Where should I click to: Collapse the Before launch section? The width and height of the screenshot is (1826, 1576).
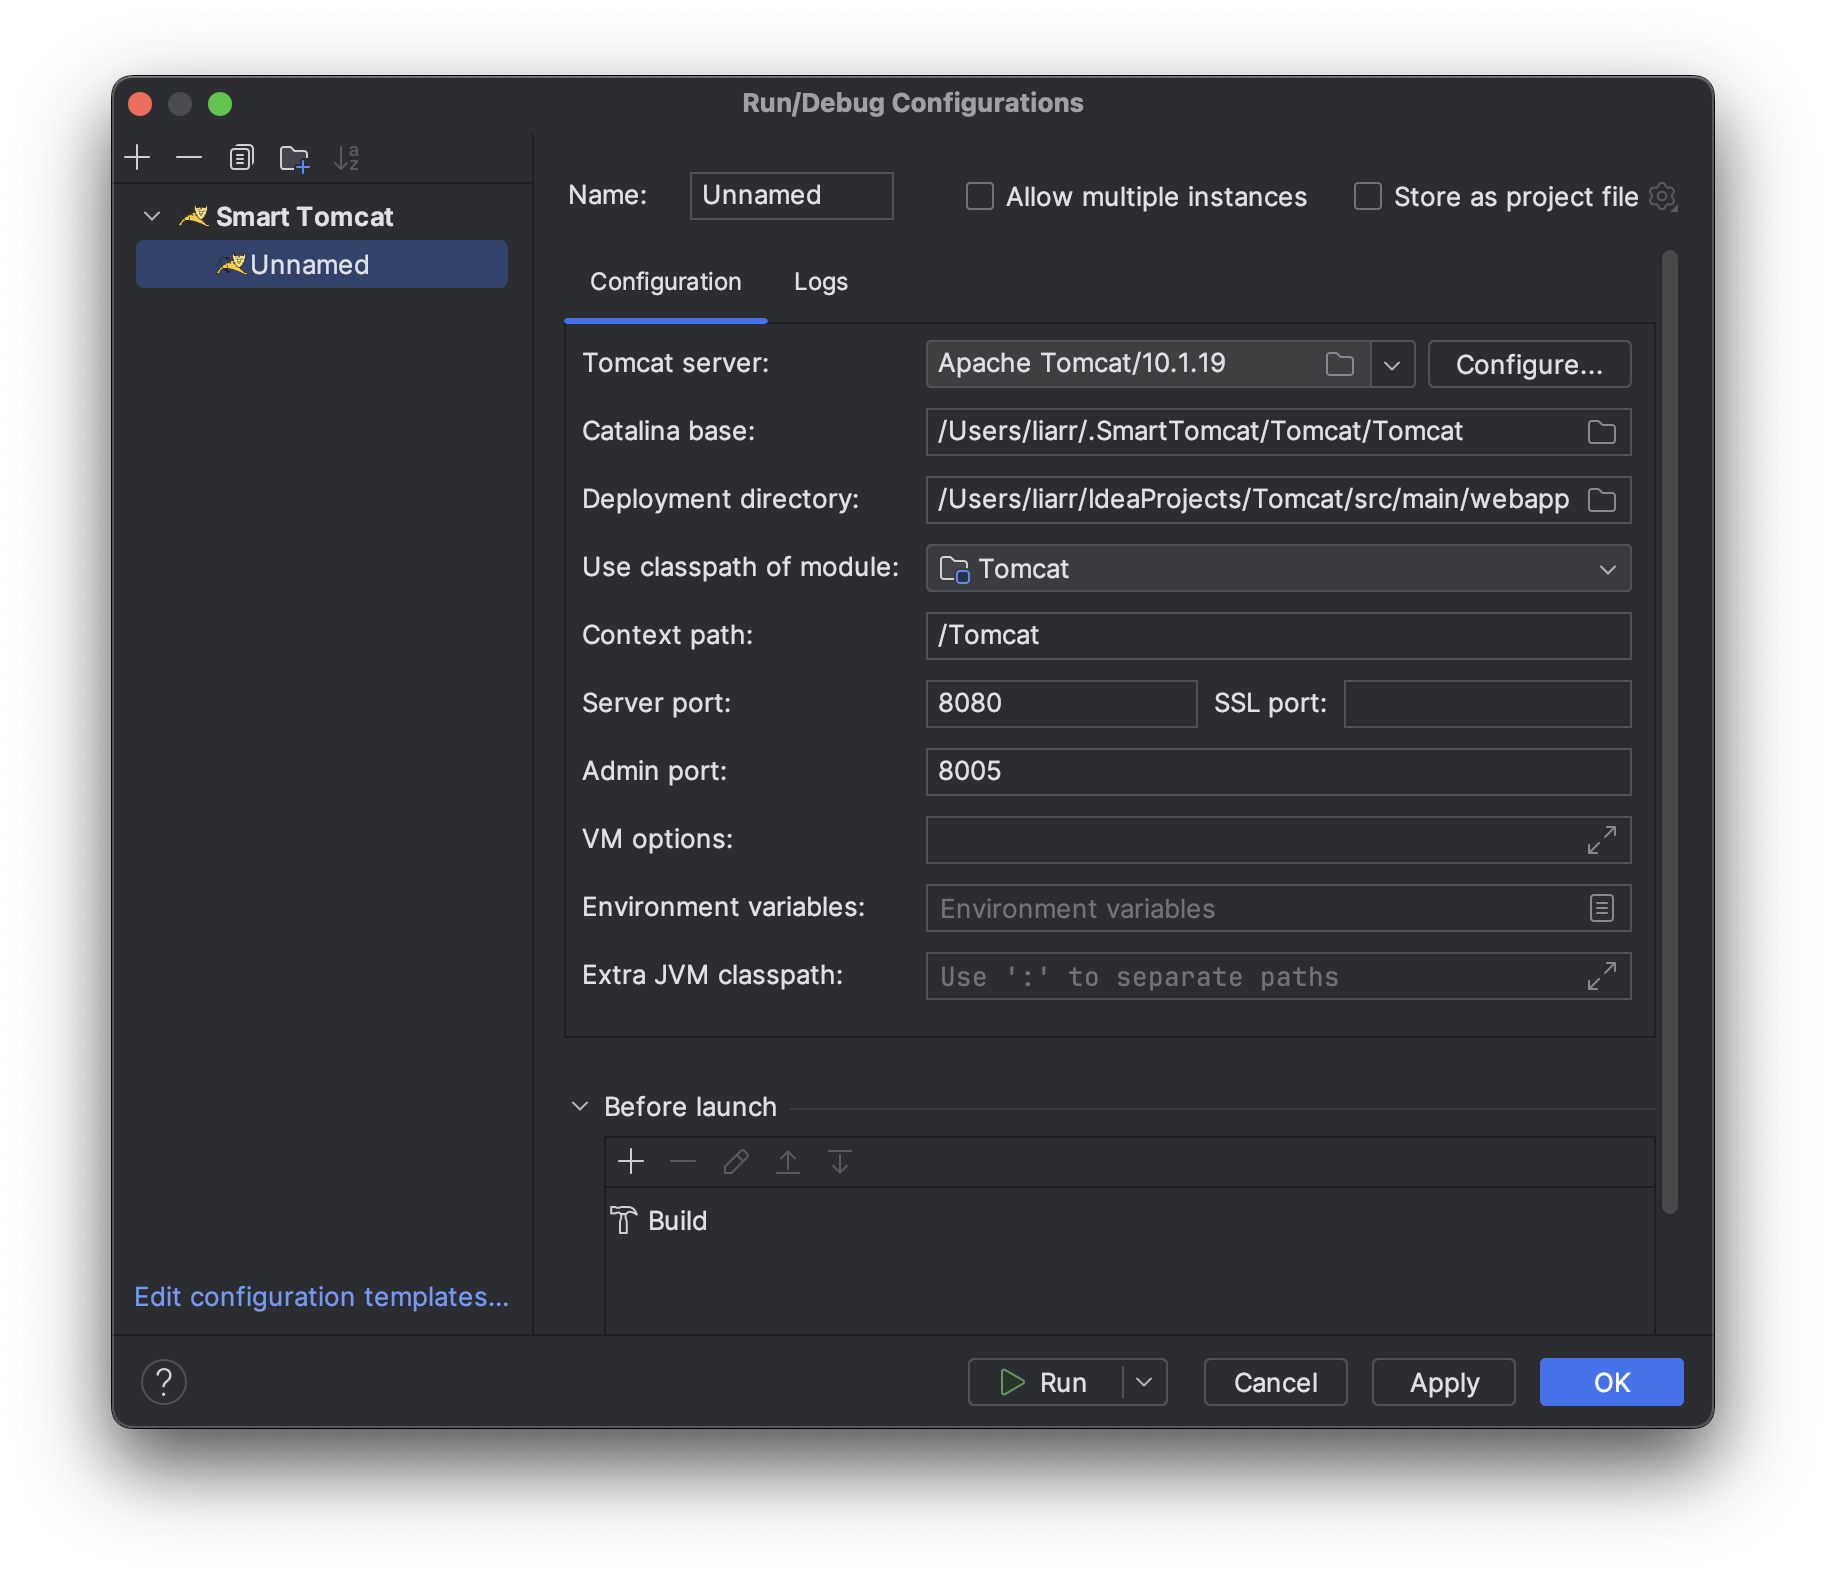pos(580,1106)
